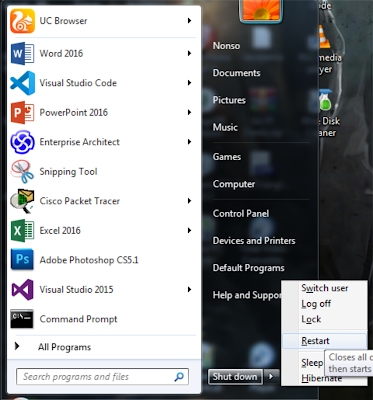This screenshot has width=373, height=400.
Task: Click the Visual Studio 2015 text label
Action: 76,289
